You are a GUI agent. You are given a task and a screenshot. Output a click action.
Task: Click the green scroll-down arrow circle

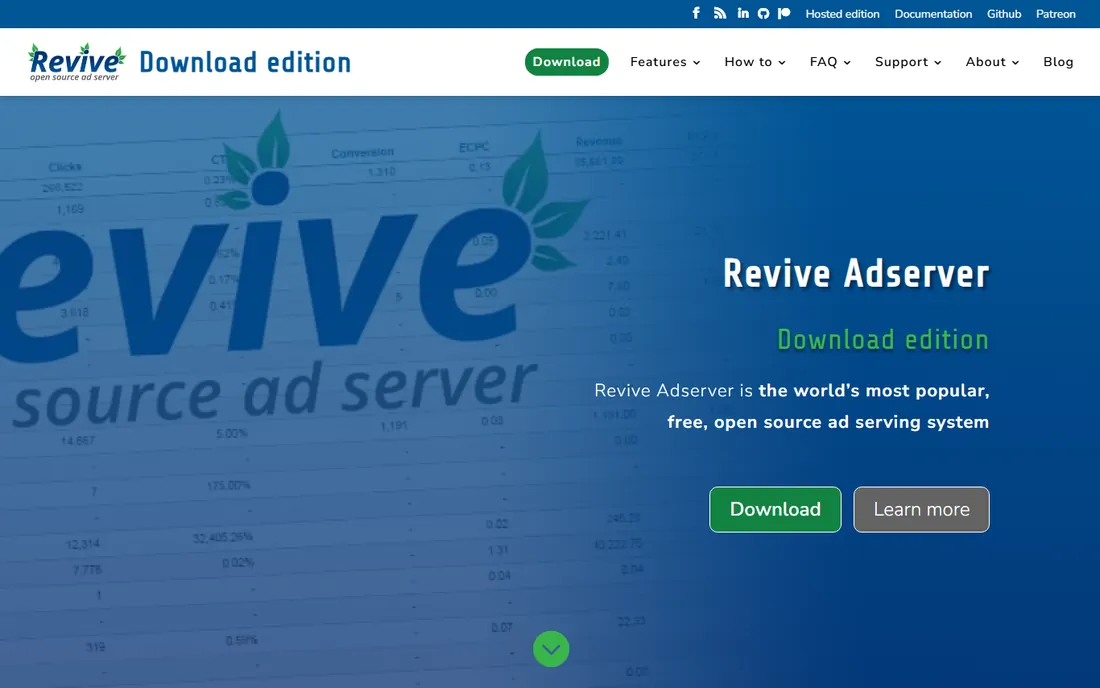click(551, 649)
